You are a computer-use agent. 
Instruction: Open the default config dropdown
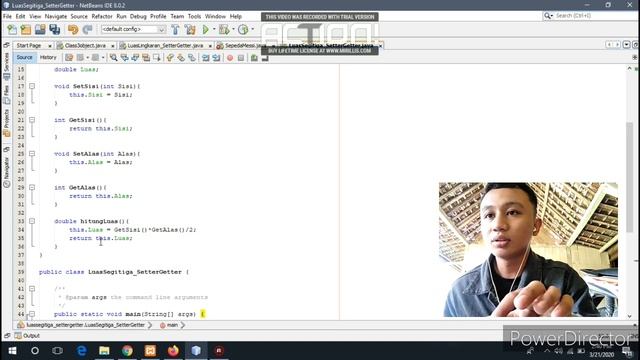[x=133, y=29]
